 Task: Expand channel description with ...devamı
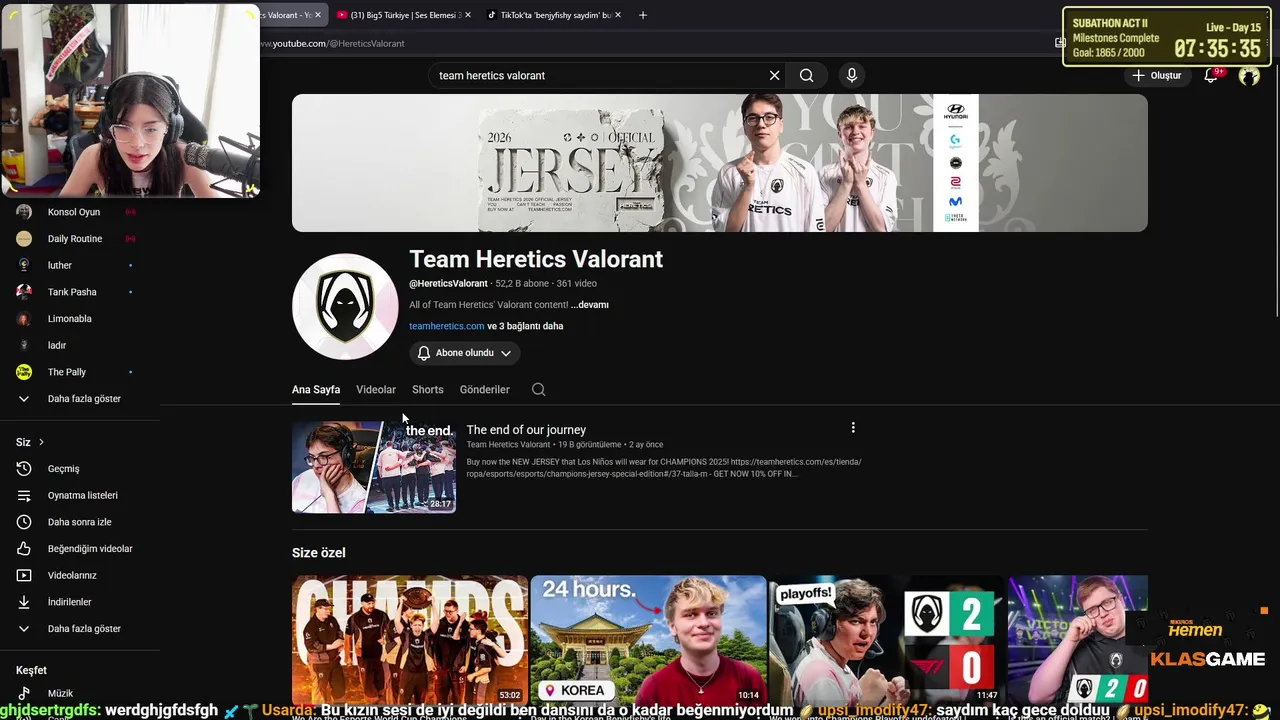[589, 305]
